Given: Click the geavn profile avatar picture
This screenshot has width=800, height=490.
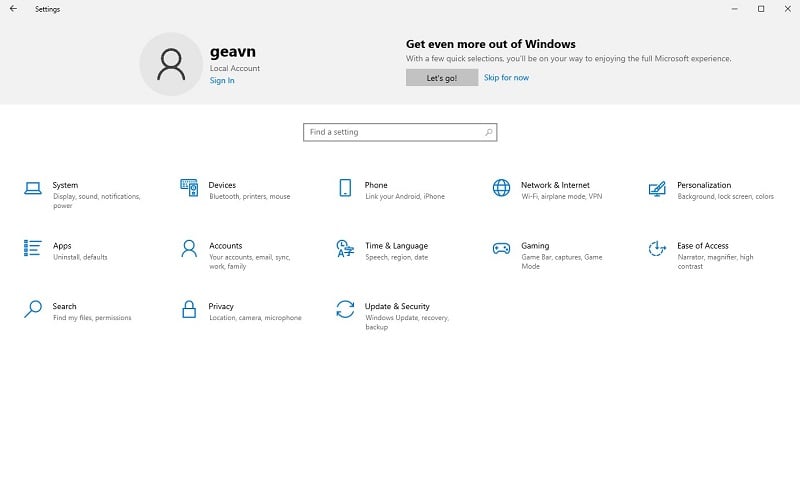Looking at the screenshot, I should pyautogui.click(x=171, y=64).
